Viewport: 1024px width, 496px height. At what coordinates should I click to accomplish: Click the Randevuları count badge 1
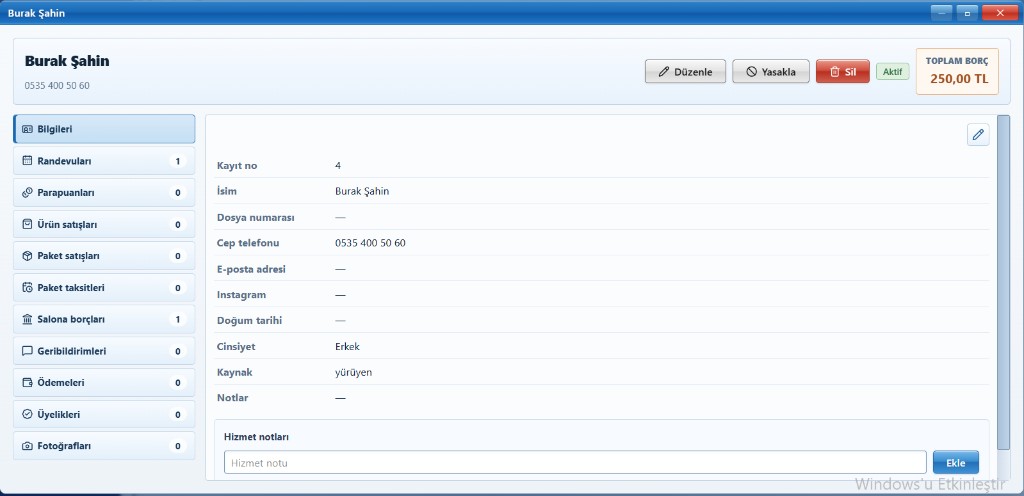point(178,161)
